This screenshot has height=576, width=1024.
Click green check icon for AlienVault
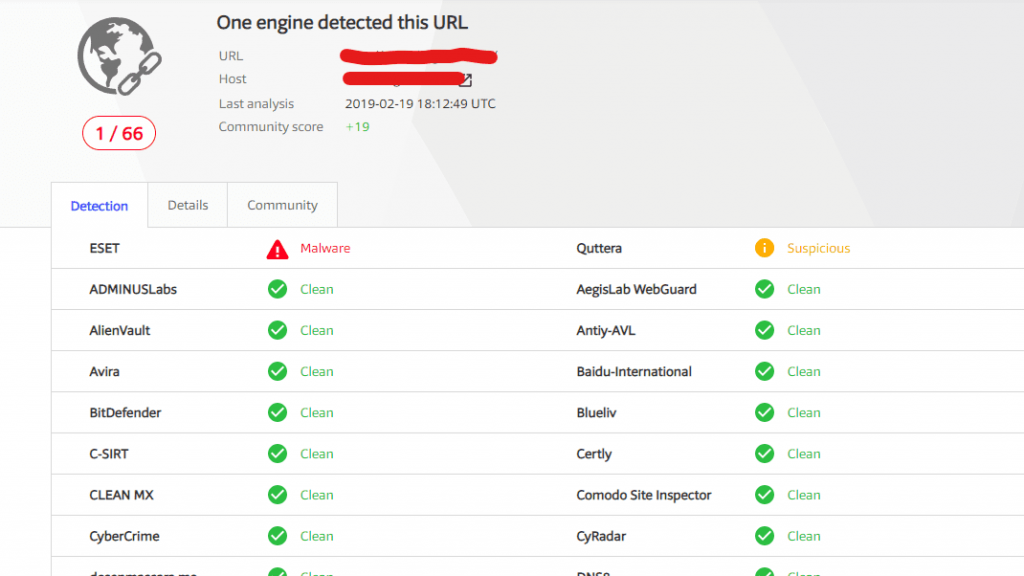[278, 330]
